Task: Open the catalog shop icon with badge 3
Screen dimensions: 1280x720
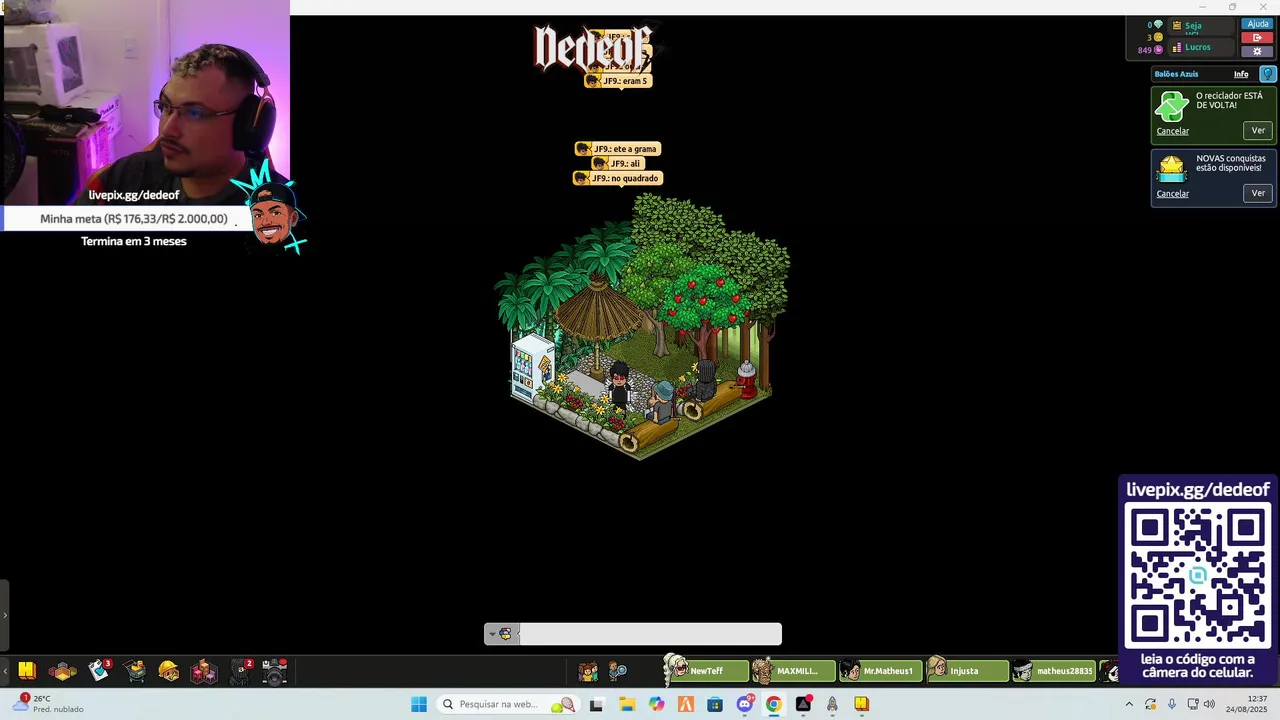Action: (99, 670)
